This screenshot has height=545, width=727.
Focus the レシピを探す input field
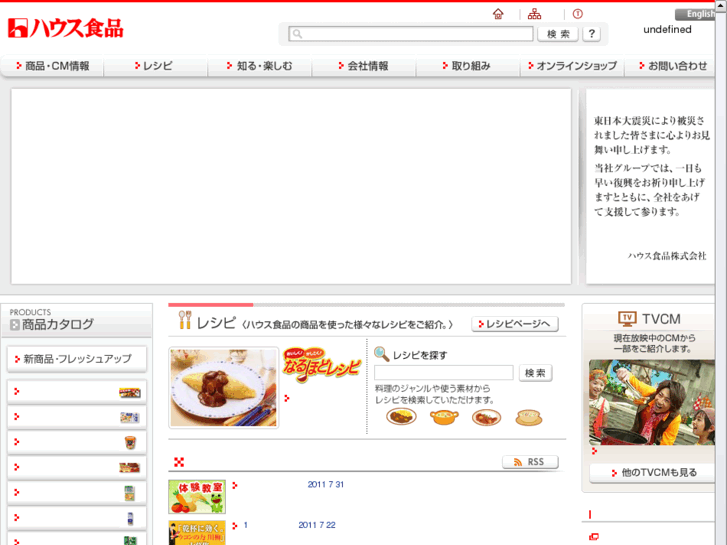coord(444,372)
